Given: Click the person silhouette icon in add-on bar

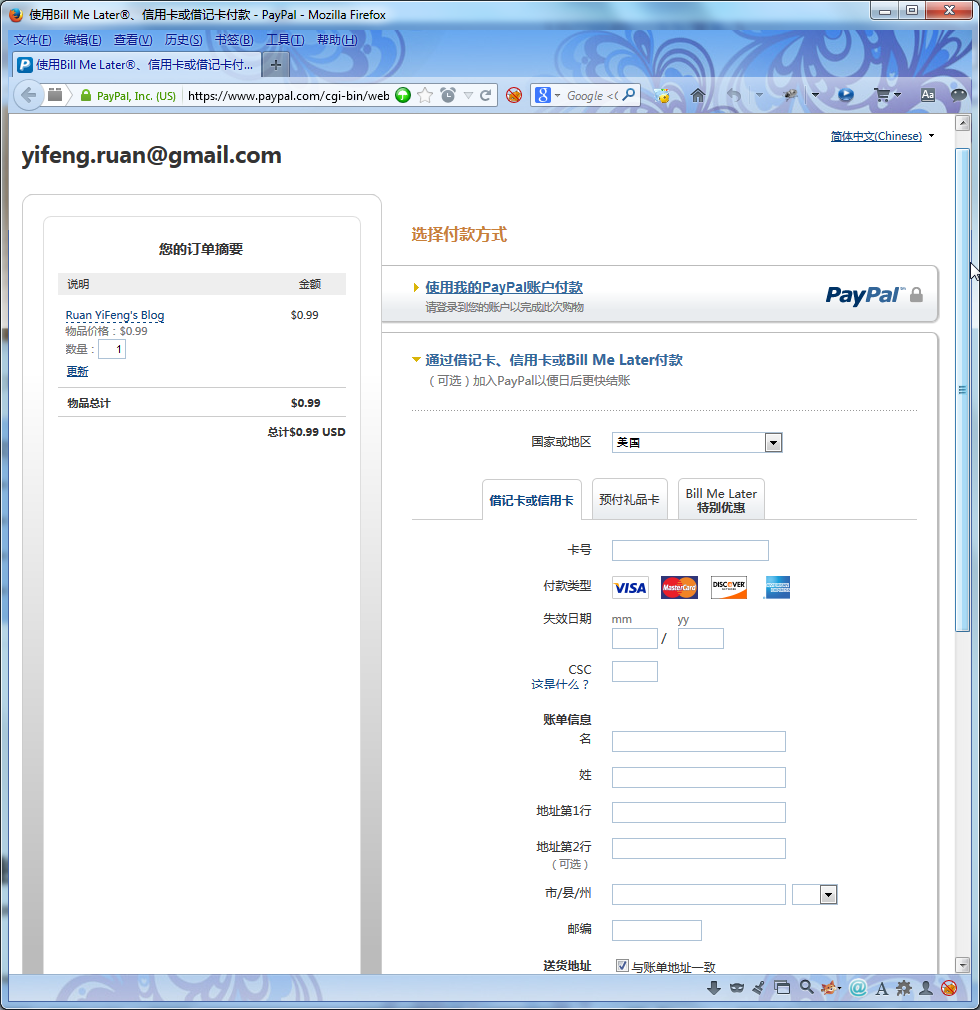Looking at the screenshot, I should pyautogui.click(x=926, y=987).
